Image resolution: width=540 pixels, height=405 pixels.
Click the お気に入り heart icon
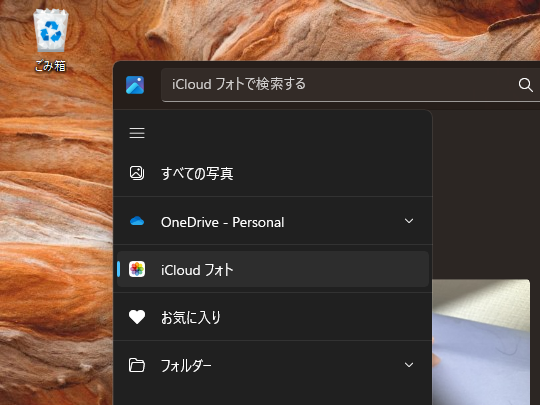click(x=137, y=317)
